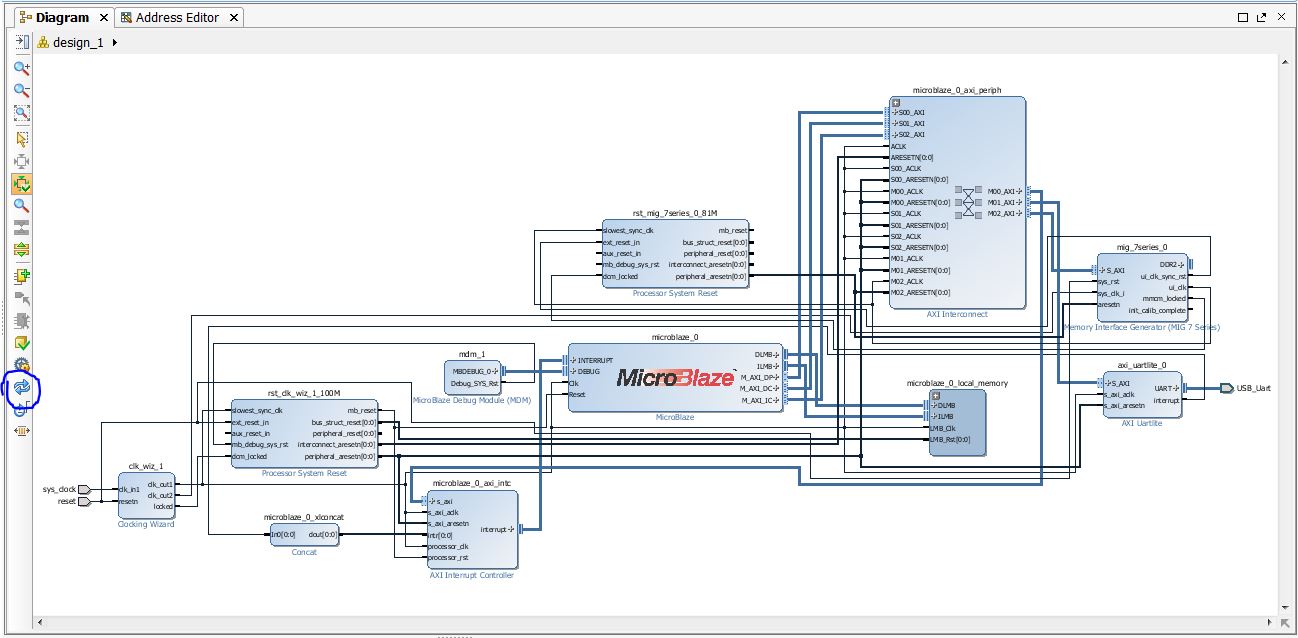
Task: Select the Concat block
Action: click(304, 535)
